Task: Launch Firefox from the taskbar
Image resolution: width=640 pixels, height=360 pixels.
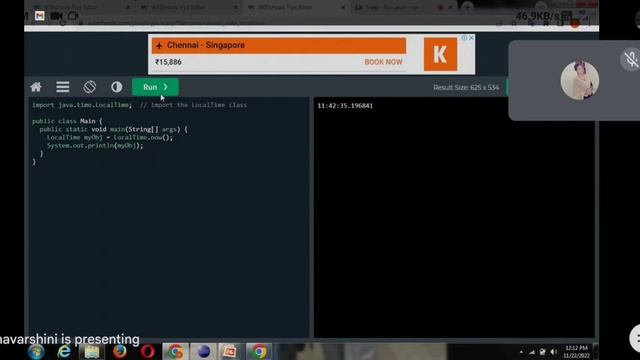Action: point(120,352)
